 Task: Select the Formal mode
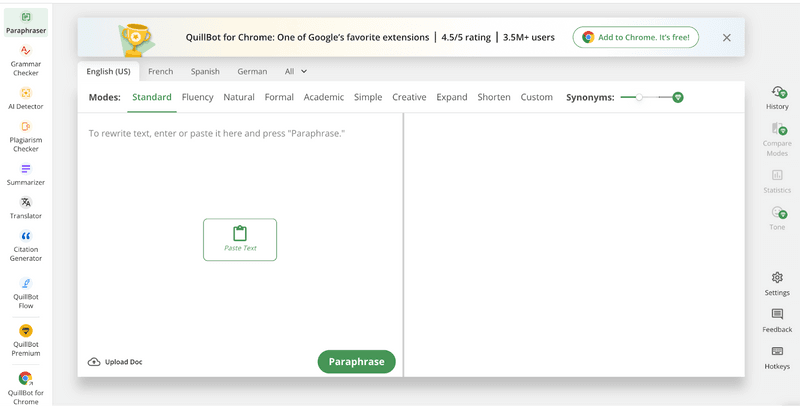tap(279, 97)
